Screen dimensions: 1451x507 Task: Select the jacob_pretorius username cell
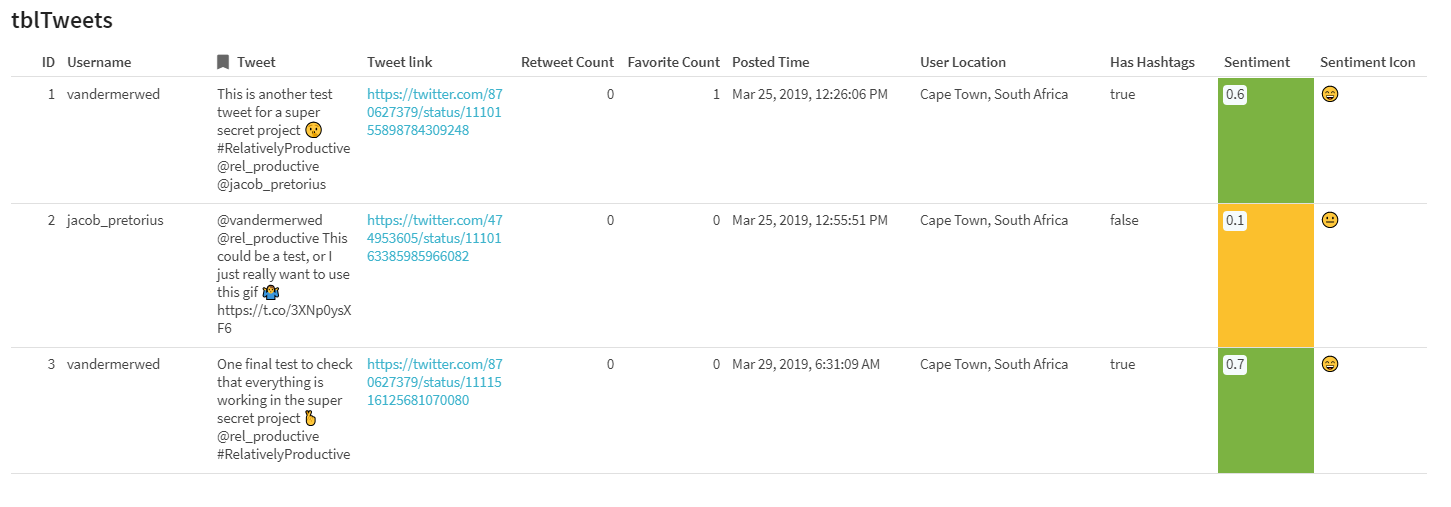pos(115,220)
